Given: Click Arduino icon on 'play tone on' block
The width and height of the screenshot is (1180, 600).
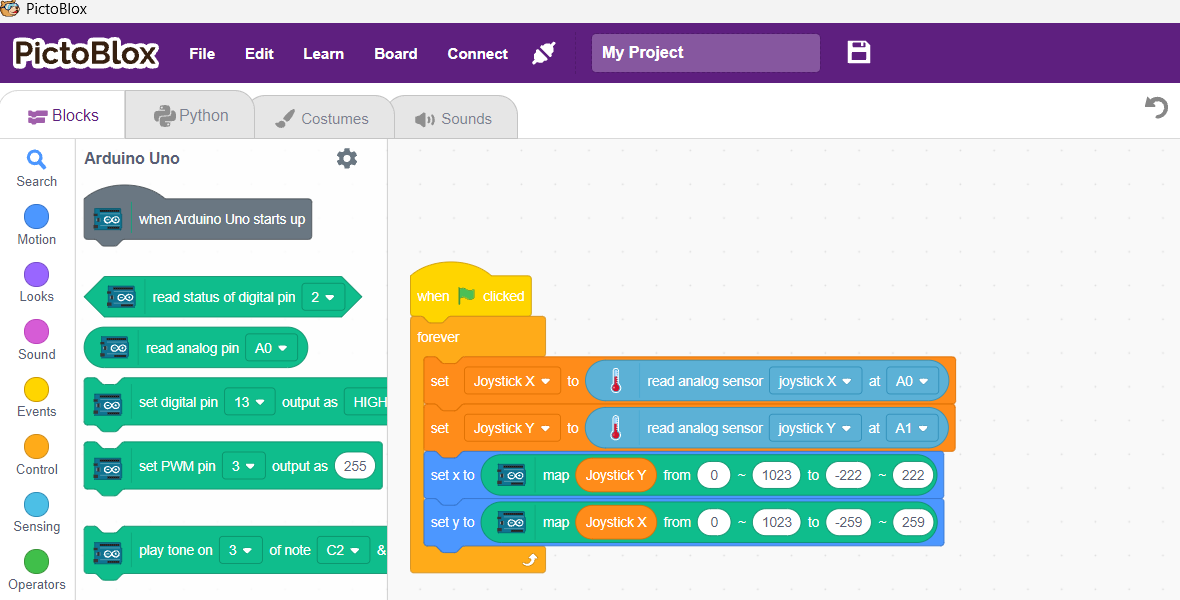Looking at the screenshot, I should [108, 551].
